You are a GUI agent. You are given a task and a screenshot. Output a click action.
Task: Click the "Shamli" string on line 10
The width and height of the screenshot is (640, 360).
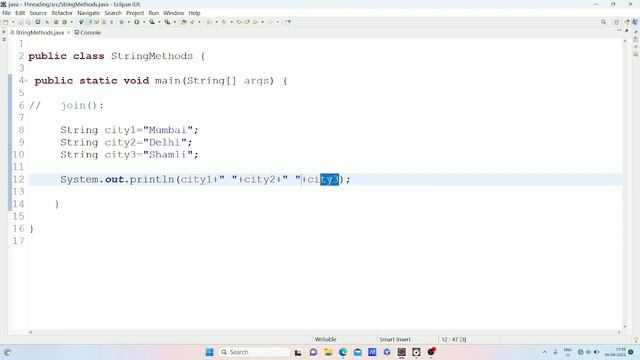click(167, 154)
